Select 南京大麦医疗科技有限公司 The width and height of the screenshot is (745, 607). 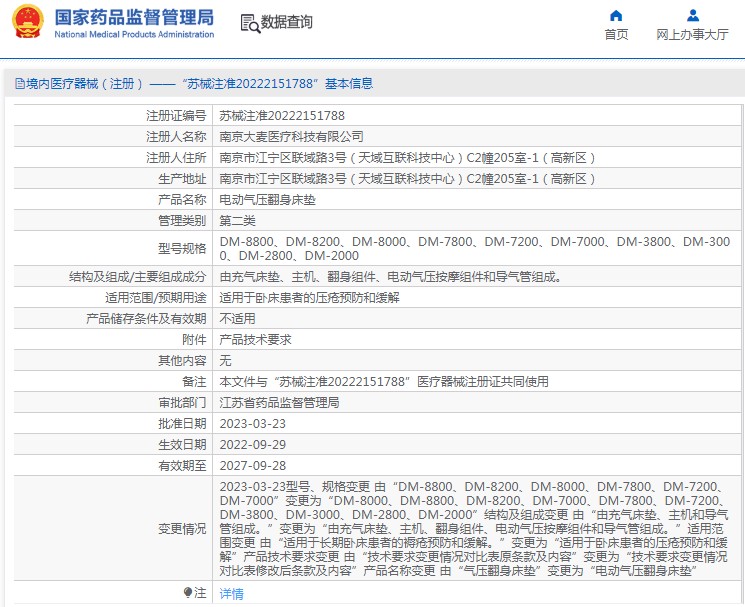pos(291,137)
